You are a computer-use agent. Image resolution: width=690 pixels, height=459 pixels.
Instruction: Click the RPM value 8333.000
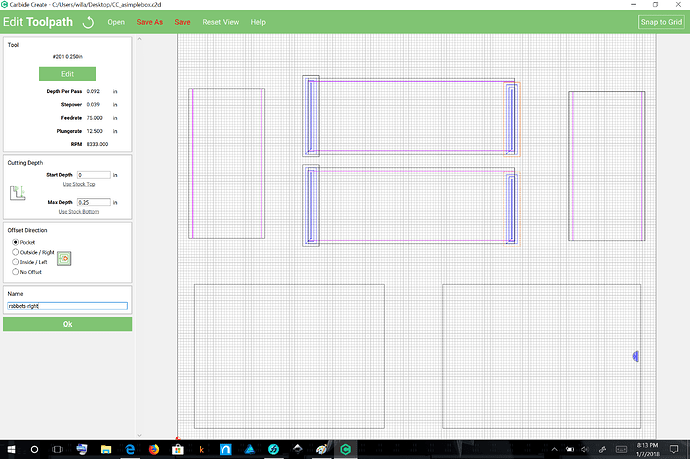tap(97, 144)
